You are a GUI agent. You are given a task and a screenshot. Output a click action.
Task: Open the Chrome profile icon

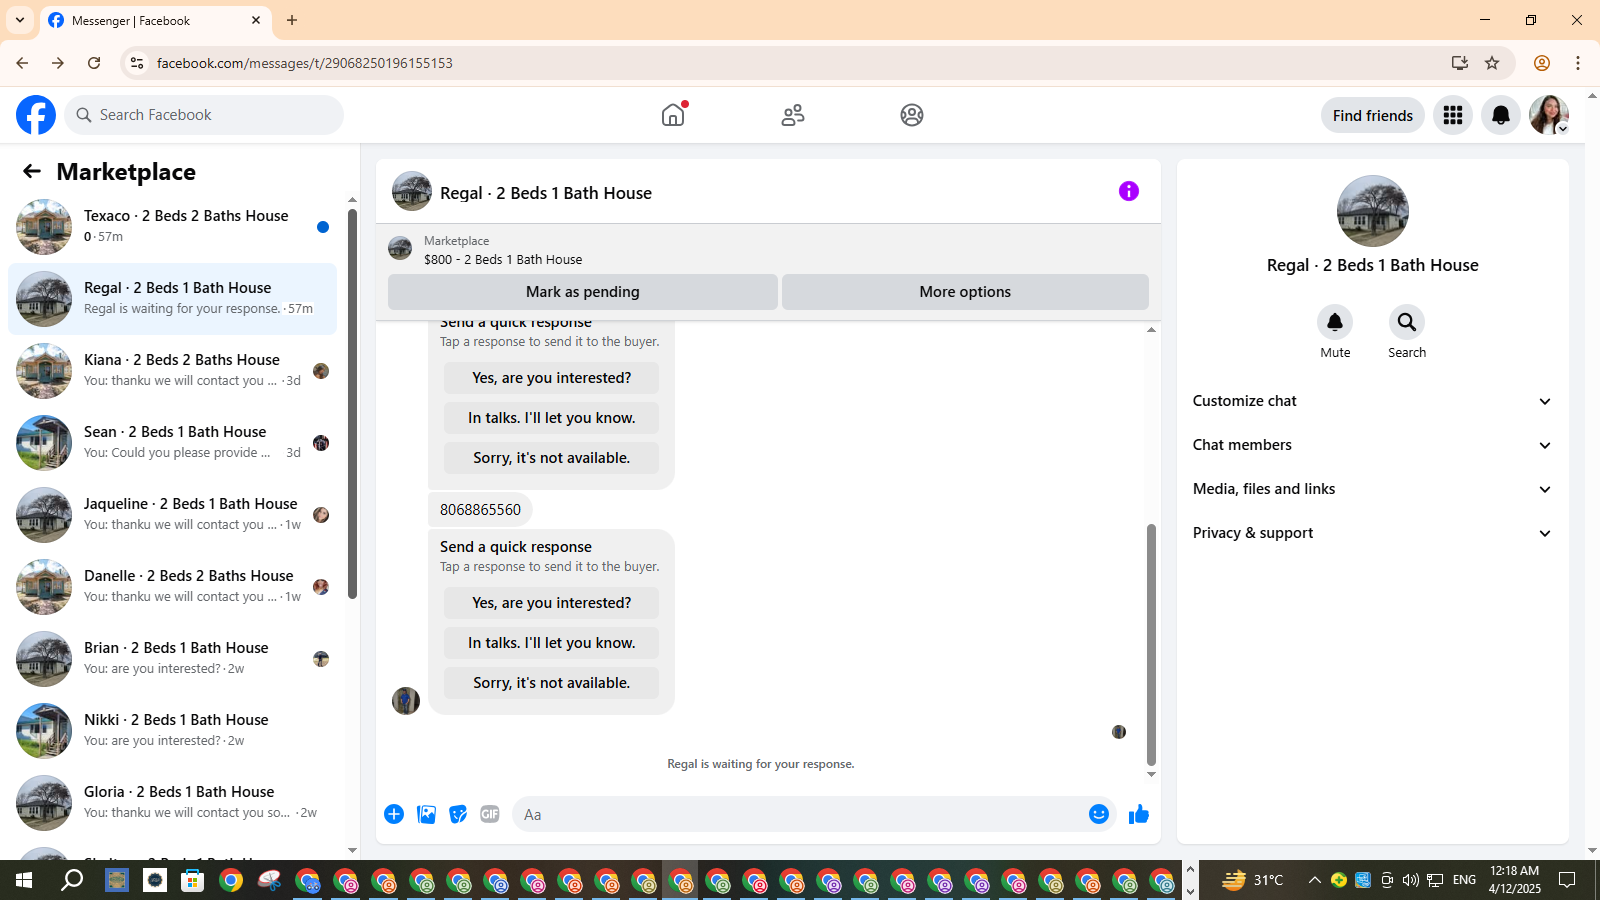coord(1542,63)
